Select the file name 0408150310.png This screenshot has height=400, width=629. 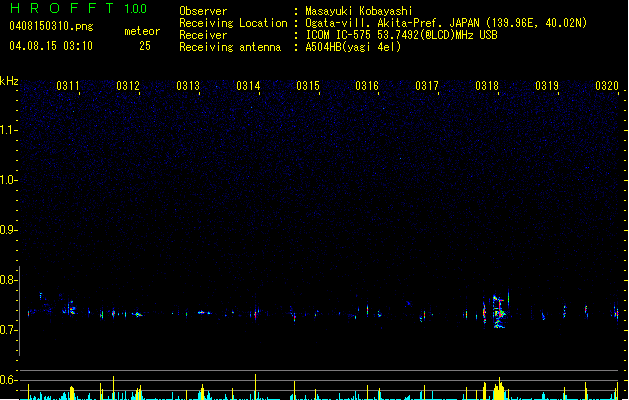click(x=51, y=26)
